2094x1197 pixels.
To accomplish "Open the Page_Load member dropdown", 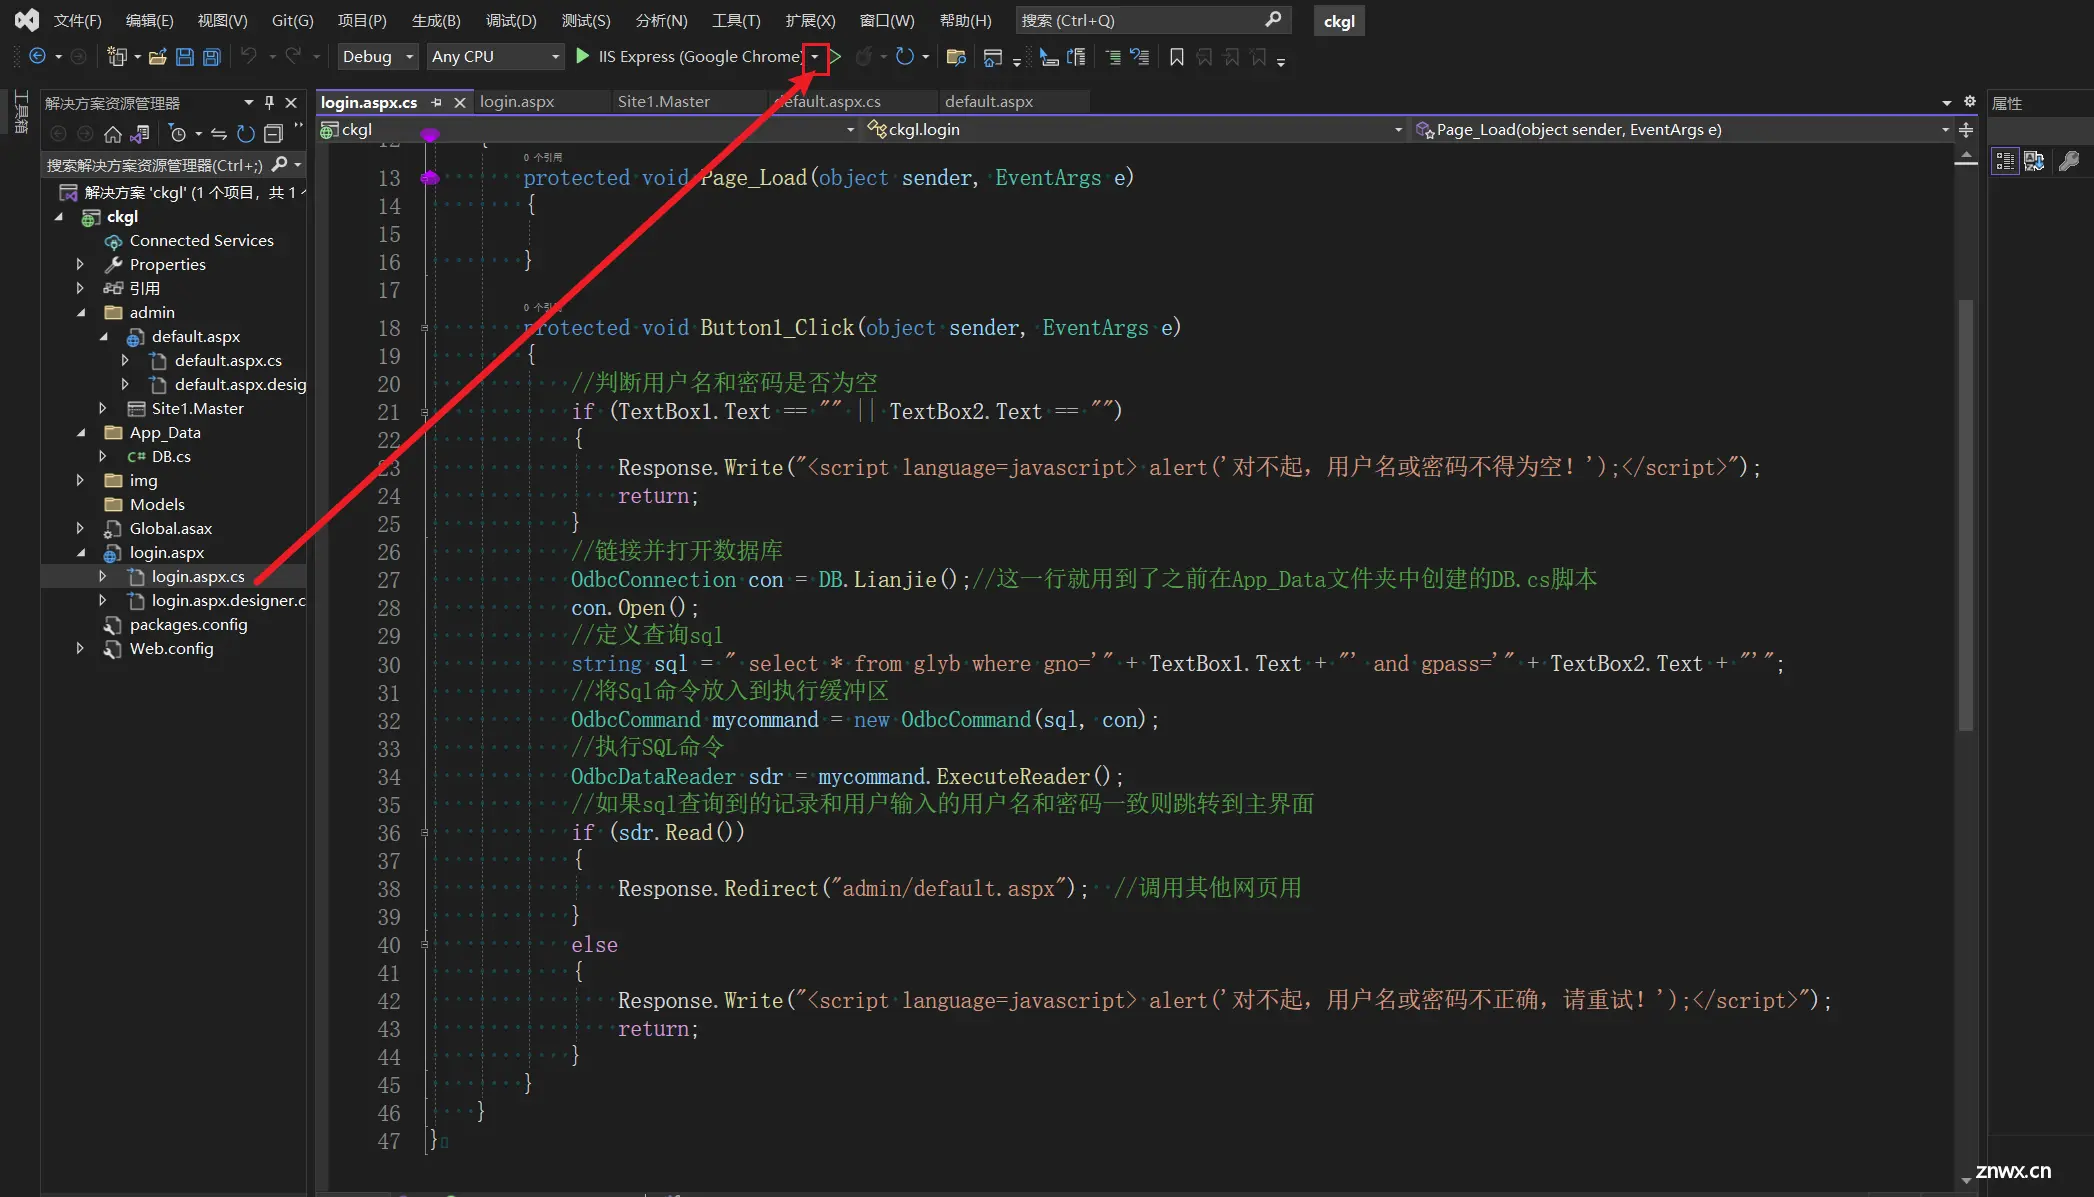I will coord(1945,130).
